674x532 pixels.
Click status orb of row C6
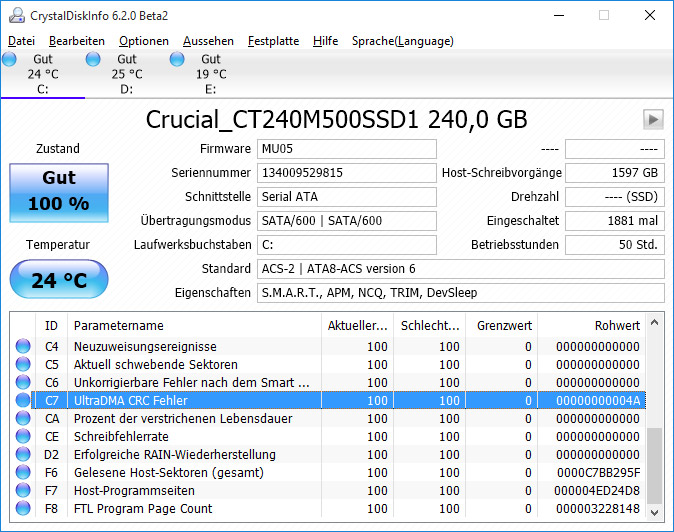tap(23, 382)
